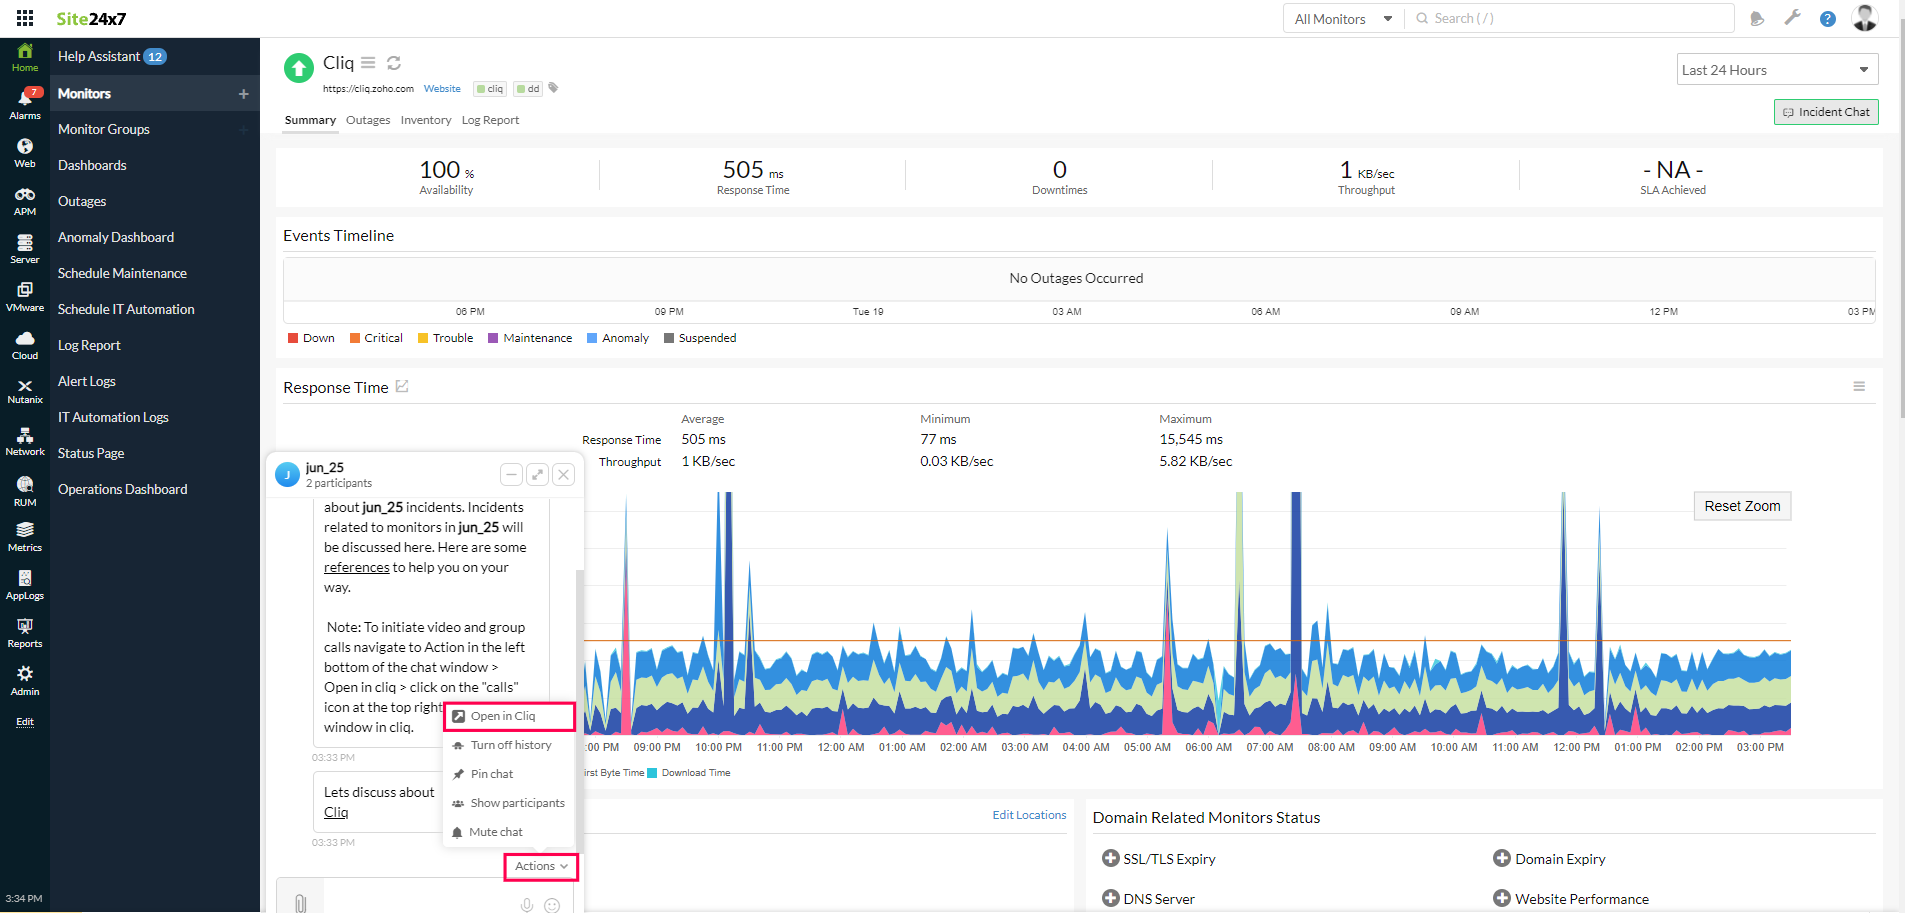Click the refresh icon beside Cliq title

394,63
